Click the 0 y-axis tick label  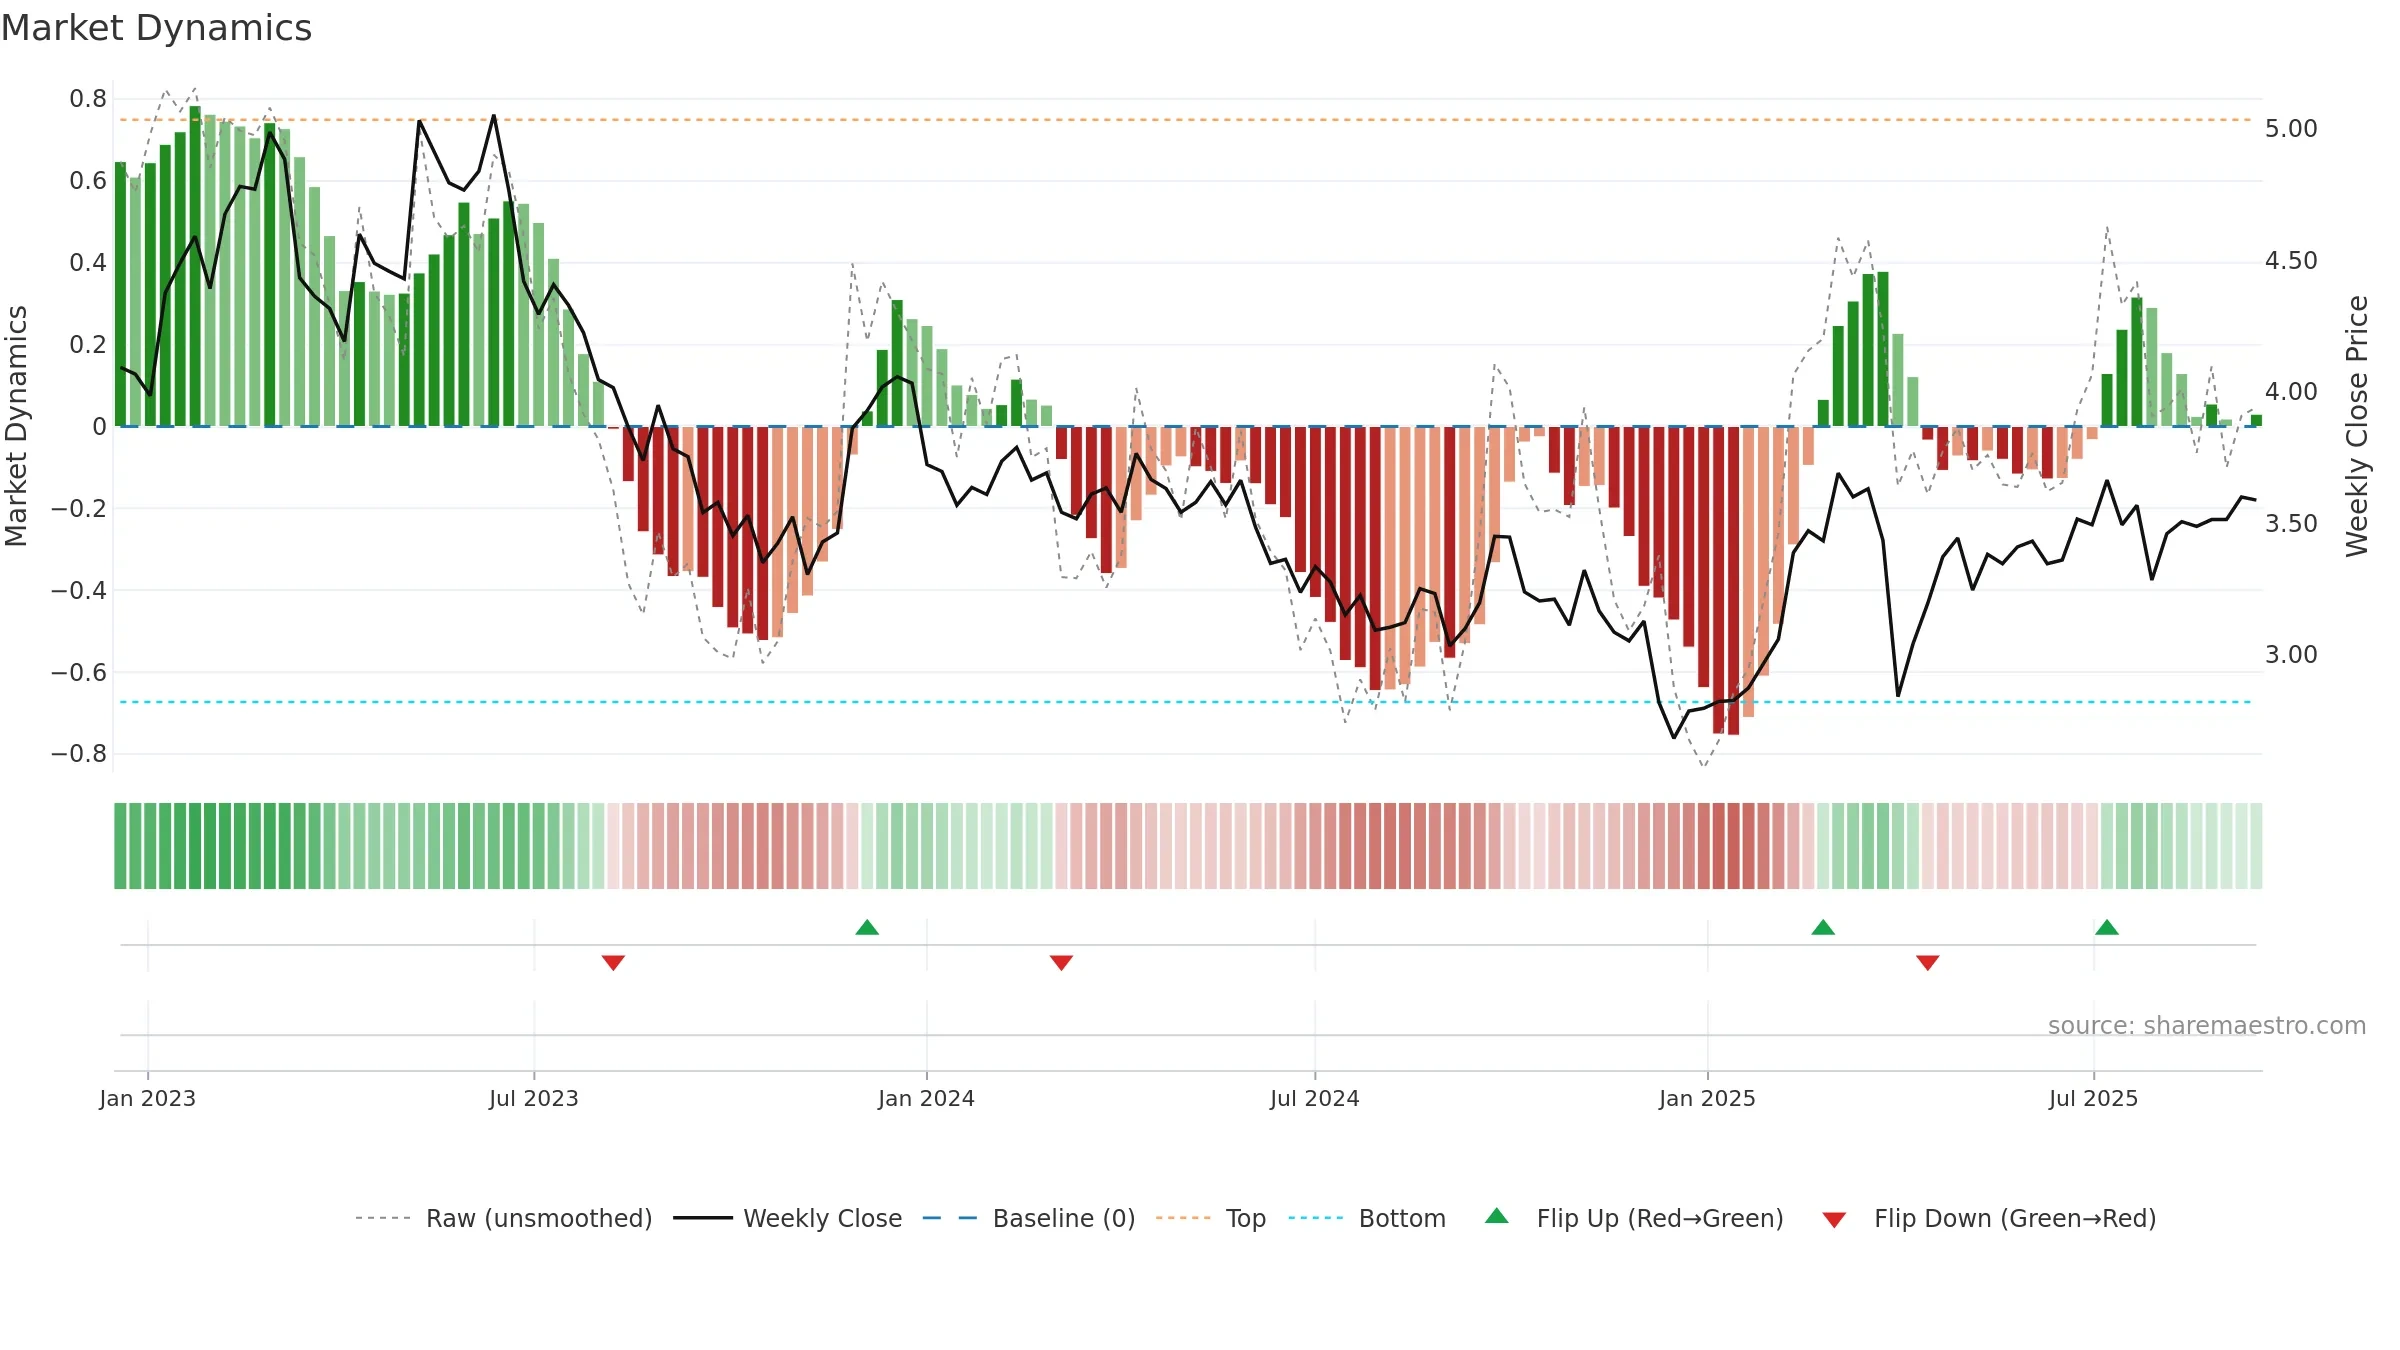click(99, 427)
